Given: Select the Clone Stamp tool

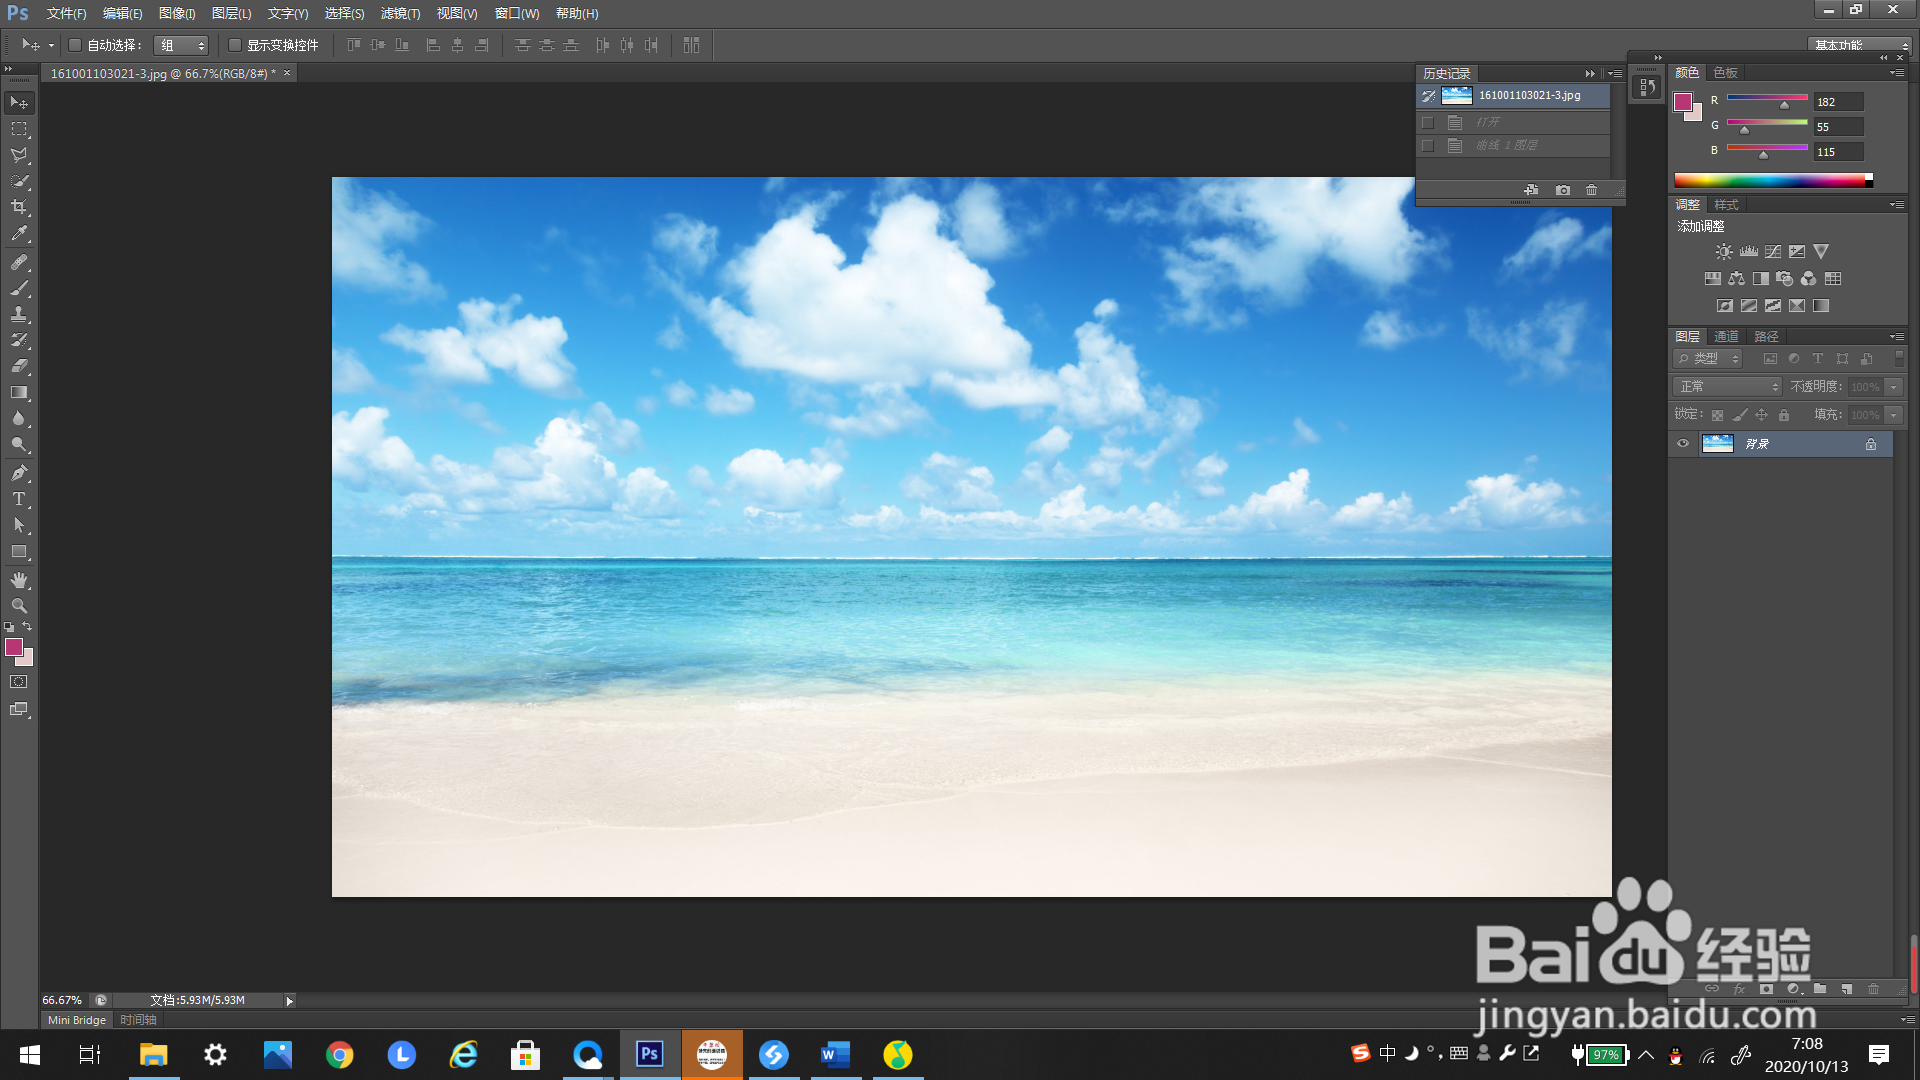Looking at the screenshot, I should click(19, 314).
